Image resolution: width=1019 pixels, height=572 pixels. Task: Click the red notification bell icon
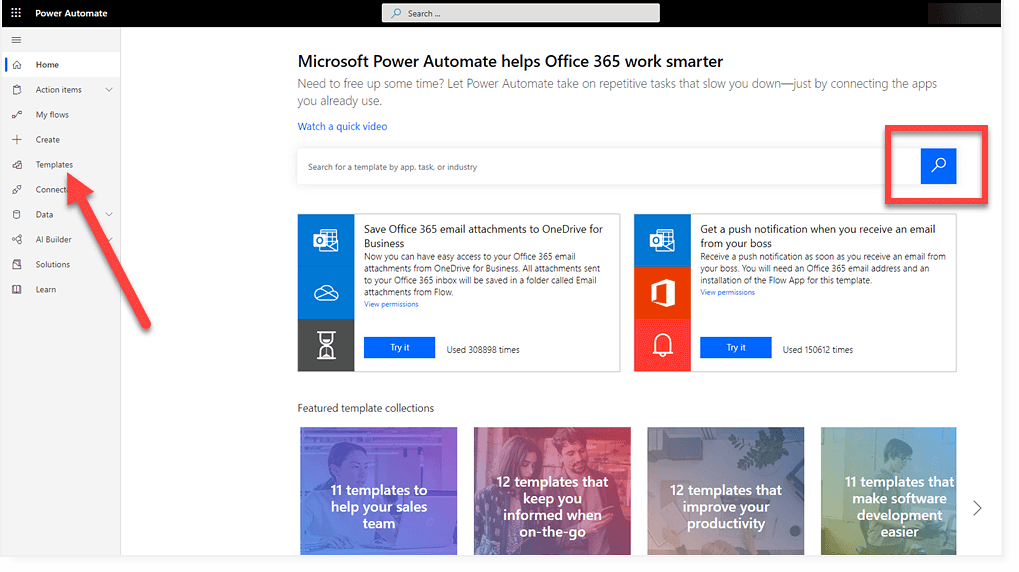coord(662,345)
